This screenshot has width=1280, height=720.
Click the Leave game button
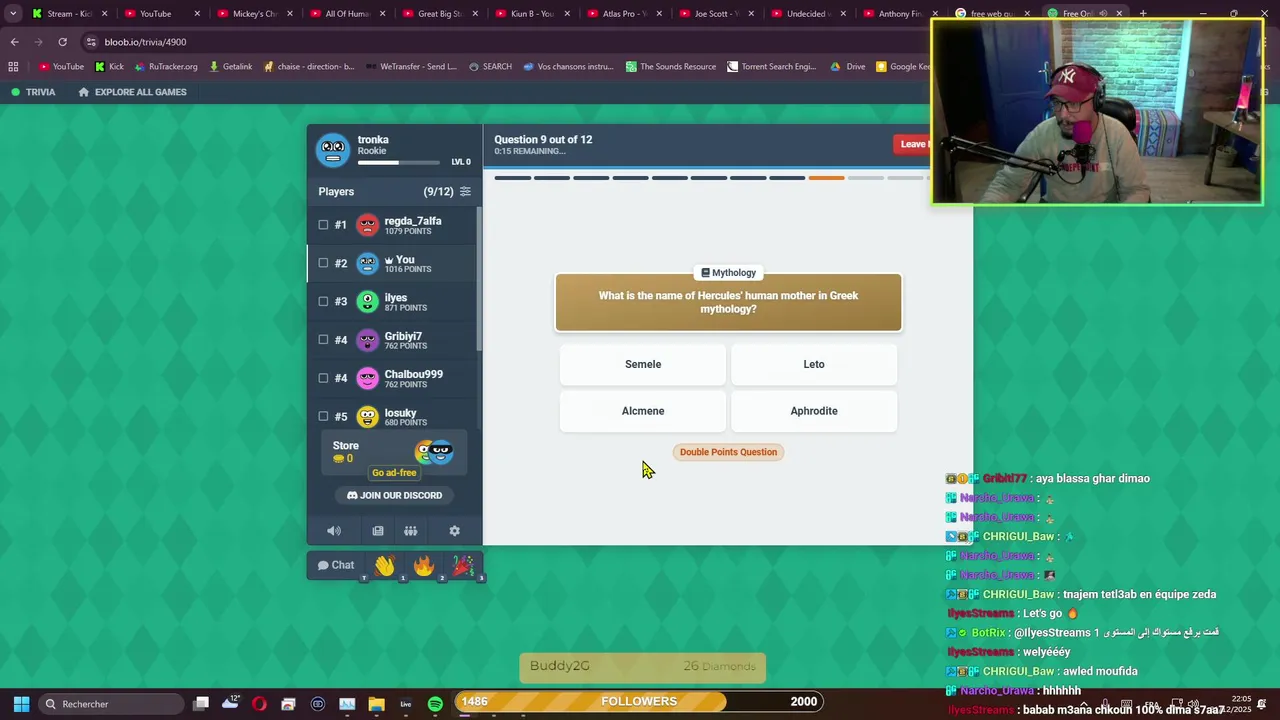click(x=912, y=144)
